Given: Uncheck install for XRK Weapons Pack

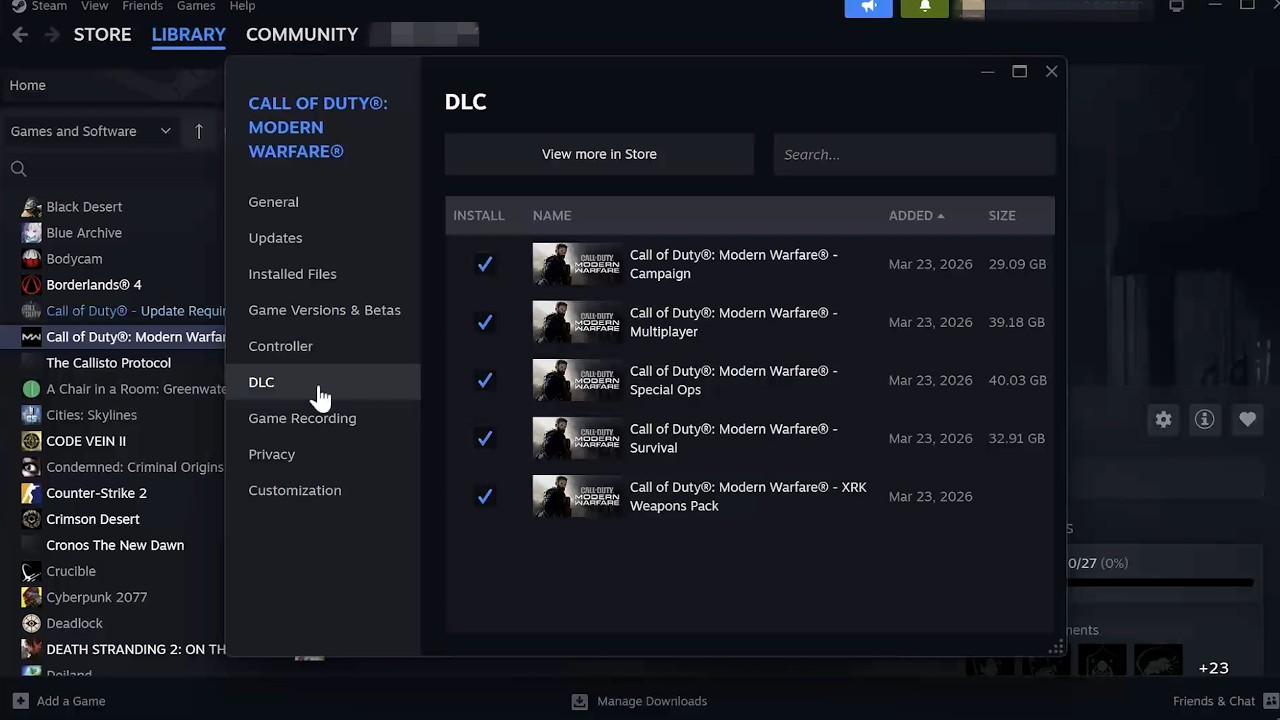Looking at the screenshot, I should [x=485, y=496].
